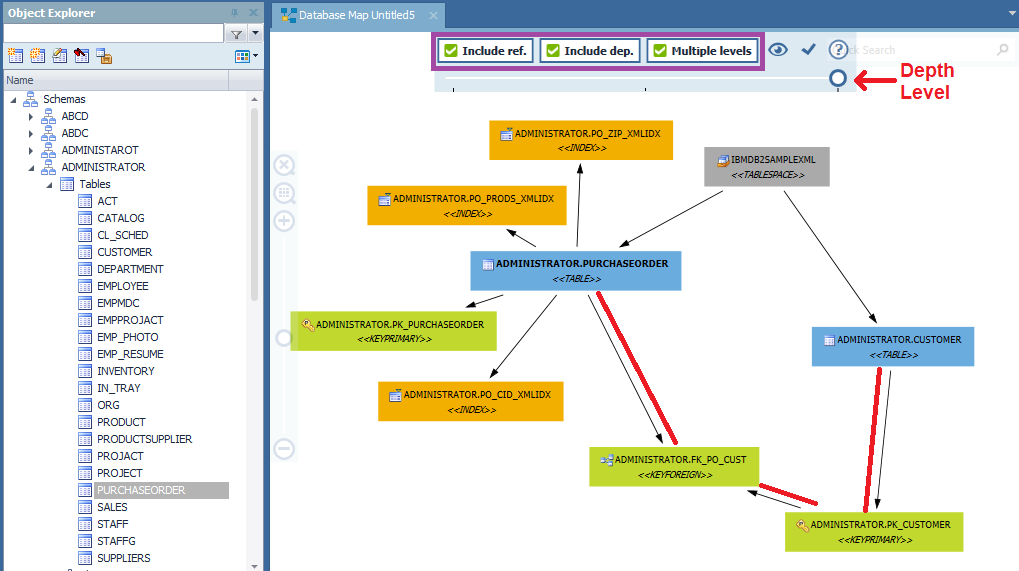Disable the Multiple levels checkbox

pyautogui.click(x=660, y=51)
